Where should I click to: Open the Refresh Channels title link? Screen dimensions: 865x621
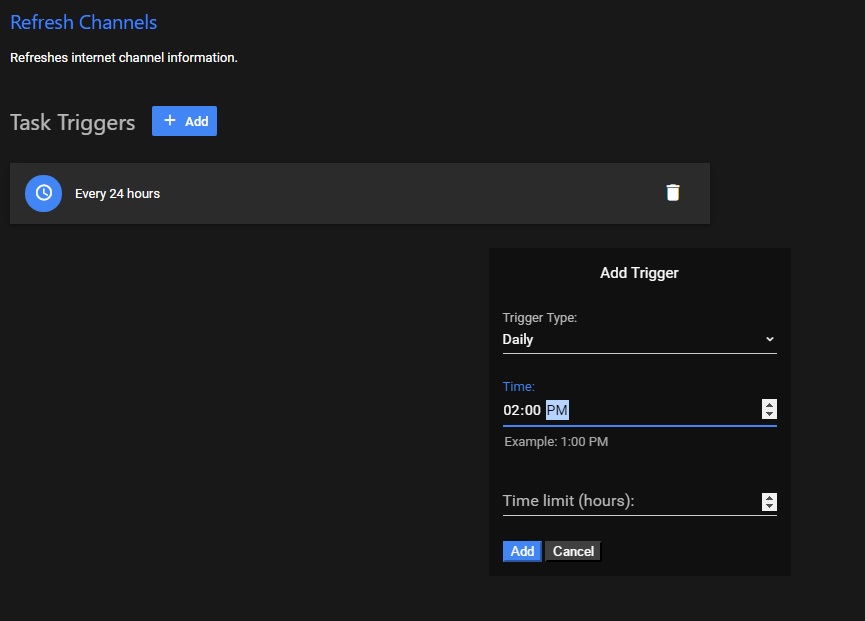(83, 22)
